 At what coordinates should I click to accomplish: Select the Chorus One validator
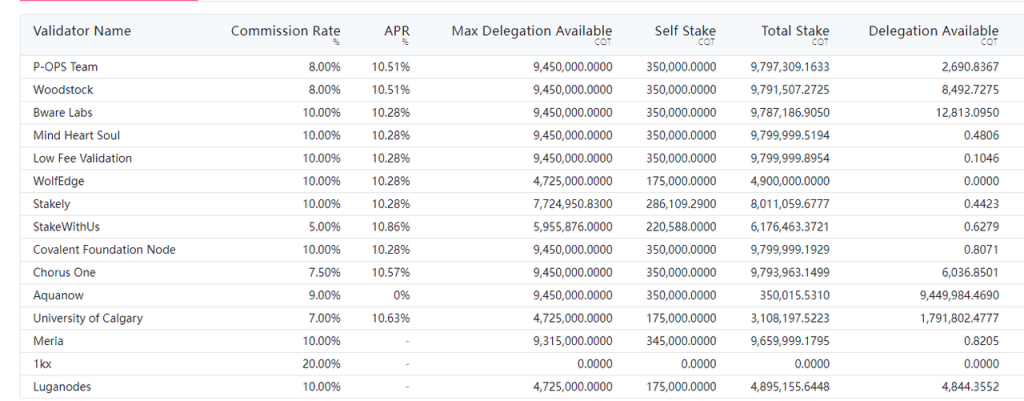pos(63,273)
